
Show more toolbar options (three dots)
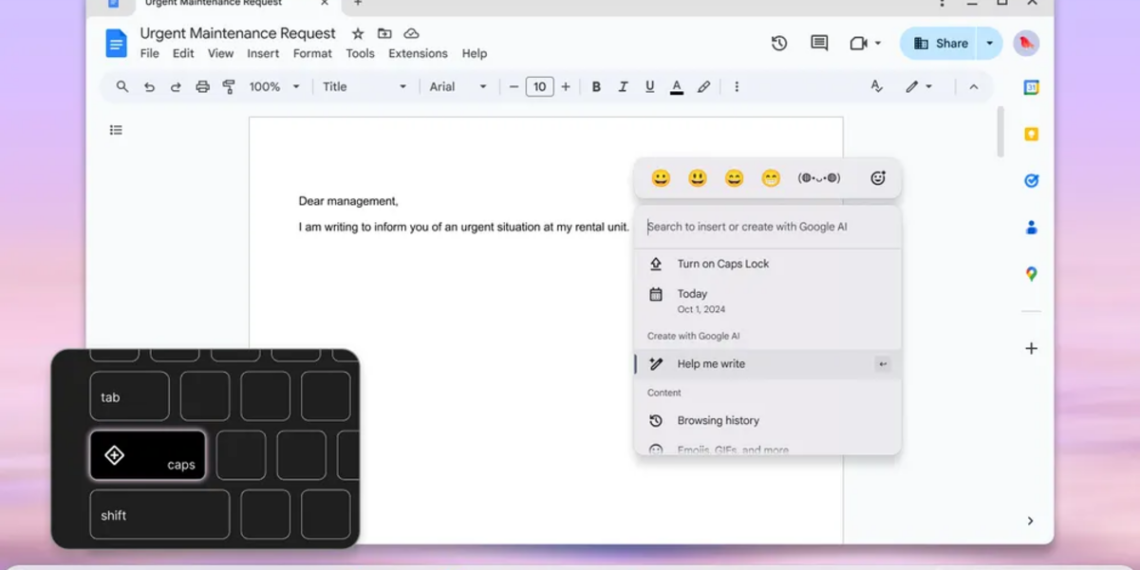pyautogui.click(x=736, y=87)
